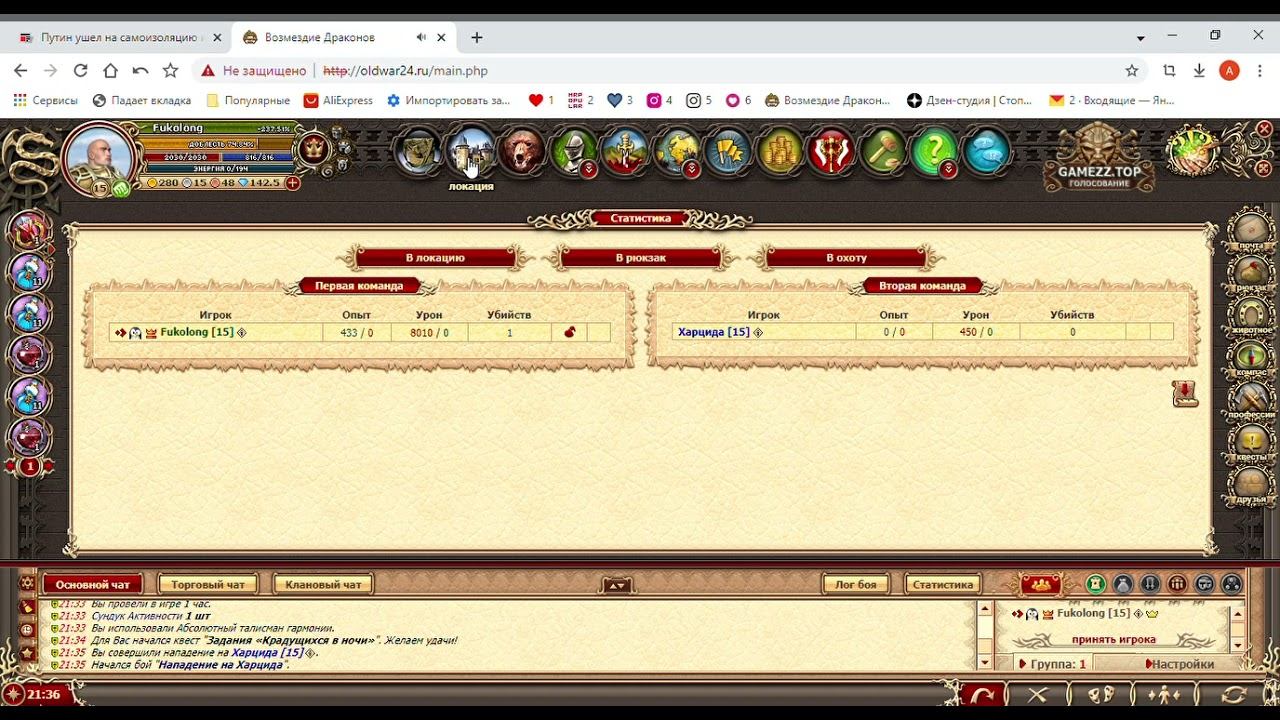Open a new browser tab
The height and width of the screenshot is (720, 1280).
pyautogui.click(x=477, y=37)
